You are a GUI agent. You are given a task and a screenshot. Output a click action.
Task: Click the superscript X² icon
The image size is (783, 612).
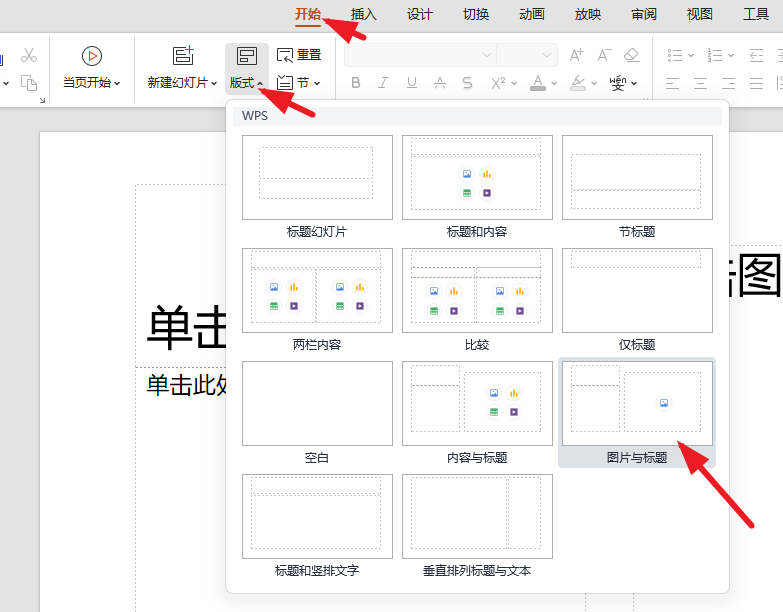click(498, 83)
